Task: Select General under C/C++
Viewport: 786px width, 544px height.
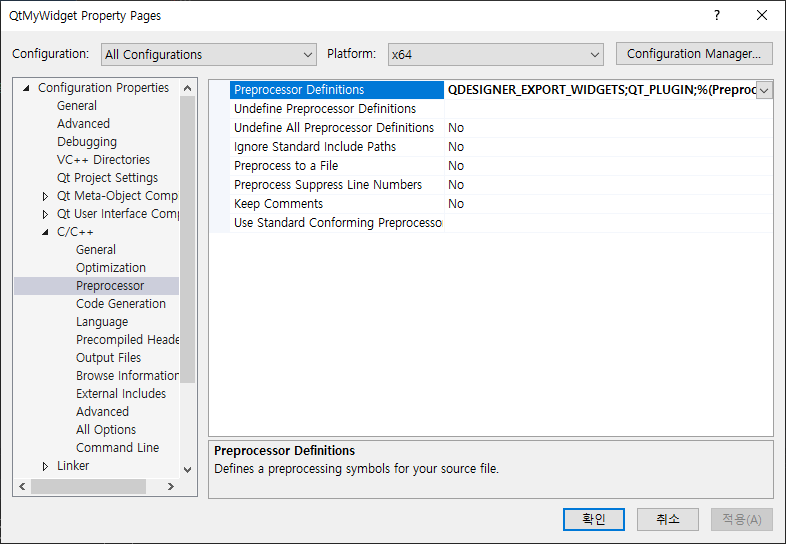Action: 96,250
